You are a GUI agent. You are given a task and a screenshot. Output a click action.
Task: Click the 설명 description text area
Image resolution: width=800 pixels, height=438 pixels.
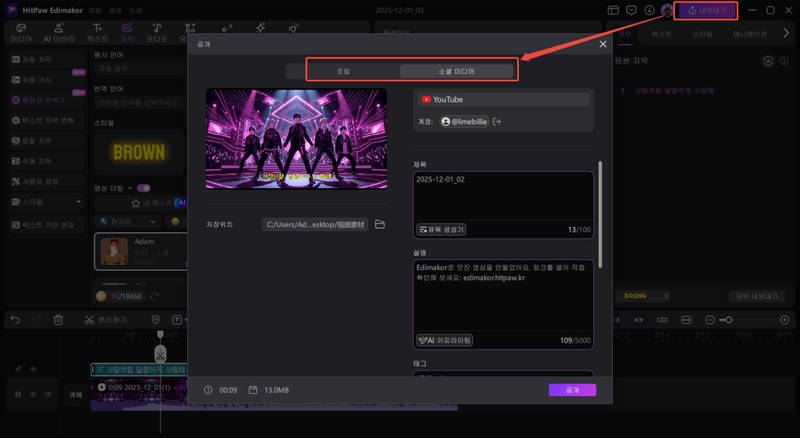click(503, 304)
